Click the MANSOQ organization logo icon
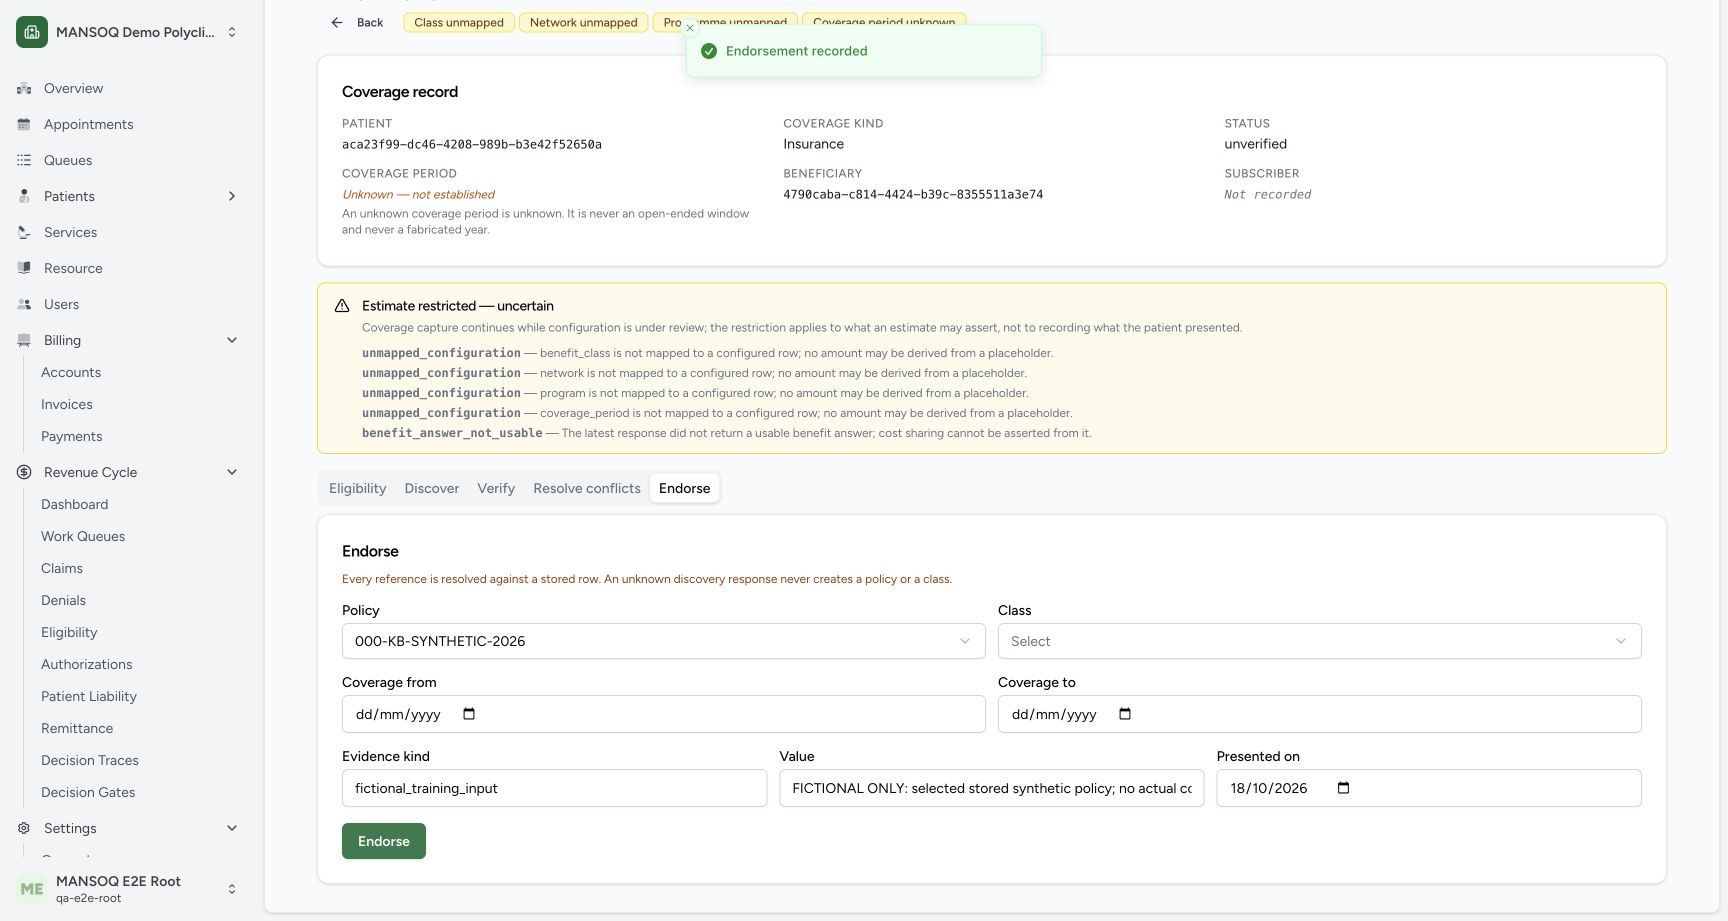This screenshot has width=1728, height=921. tap(32, 32)
